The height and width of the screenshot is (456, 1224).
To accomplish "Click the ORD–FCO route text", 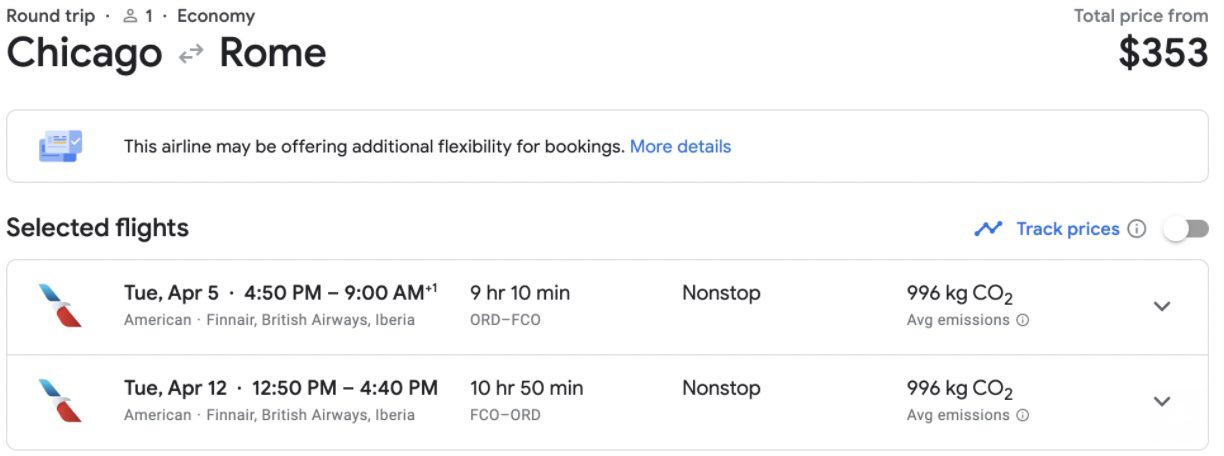I will coord(505,320).
